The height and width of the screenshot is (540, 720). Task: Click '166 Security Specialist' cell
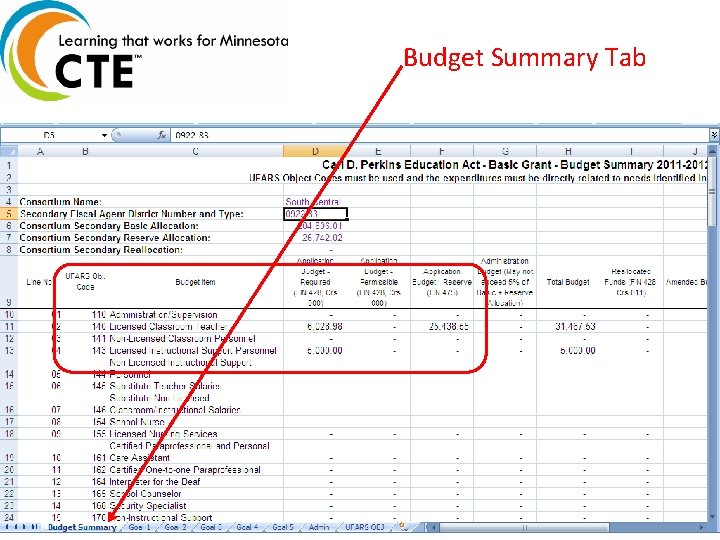(147, 506)
